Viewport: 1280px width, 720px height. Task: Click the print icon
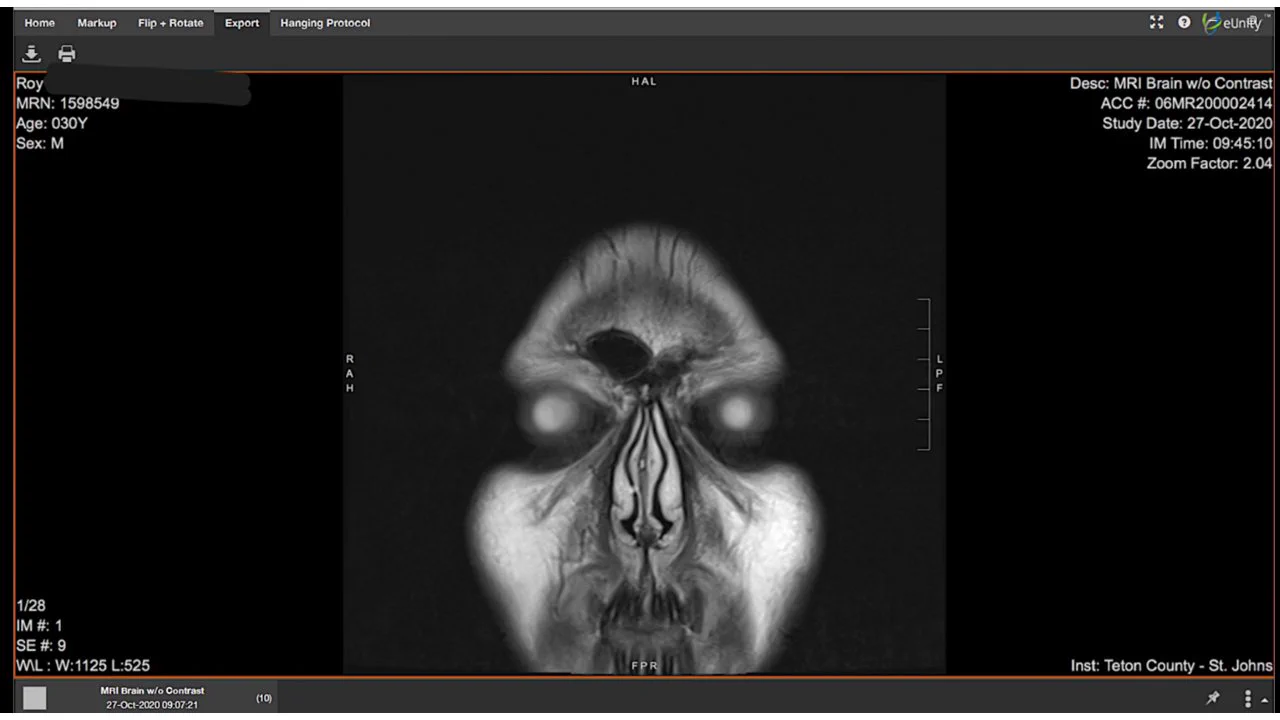click(67, 53)
